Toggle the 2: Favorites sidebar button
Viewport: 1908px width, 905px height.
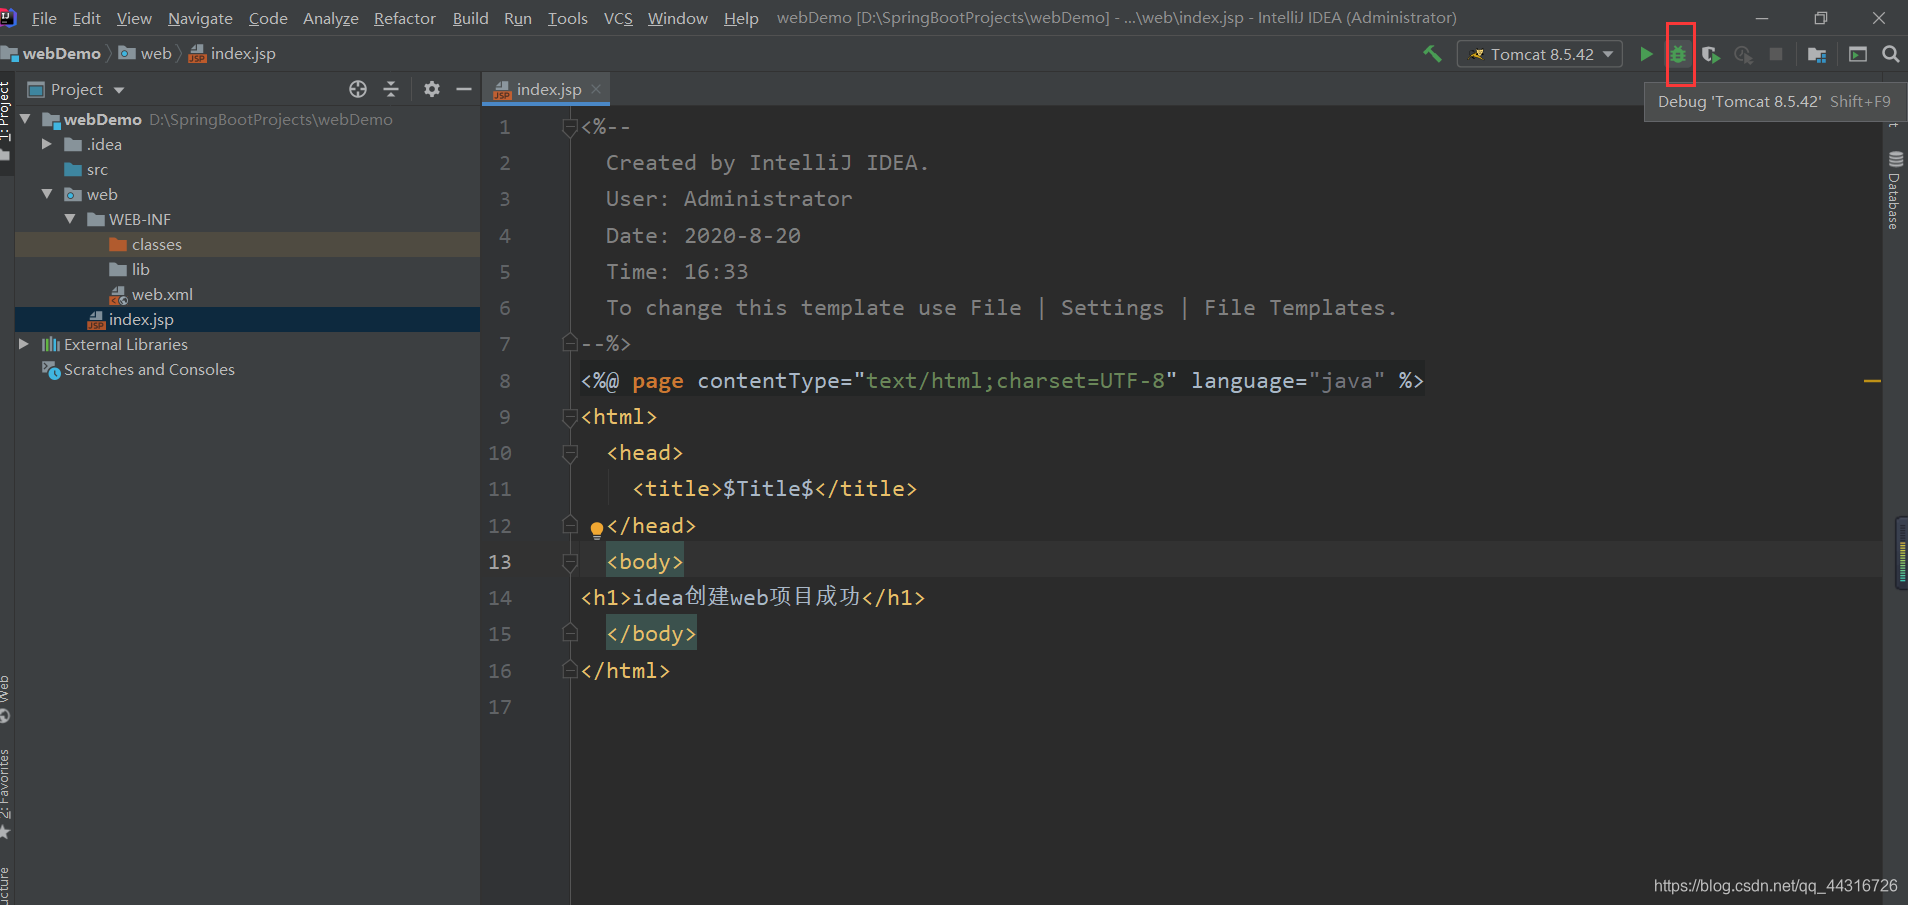(5, 795)
